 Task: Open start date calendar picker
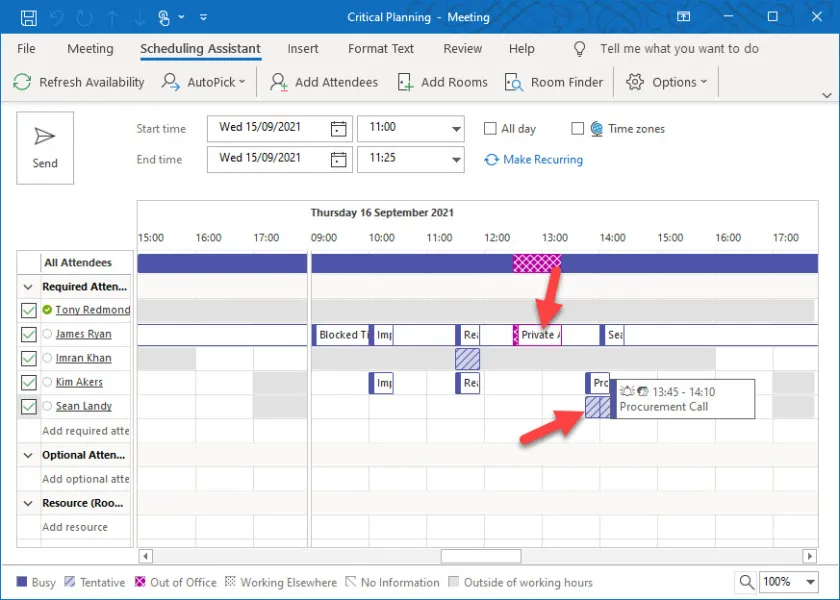click(339, 128)
